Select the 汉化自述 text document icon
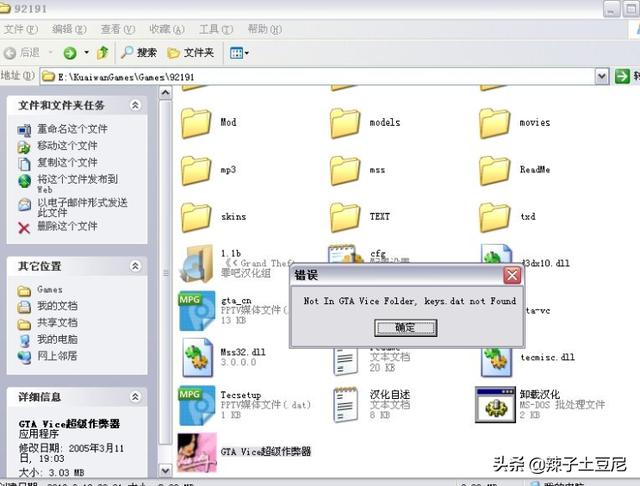Viewport: 640px width, 486px height. coord(345,404)
